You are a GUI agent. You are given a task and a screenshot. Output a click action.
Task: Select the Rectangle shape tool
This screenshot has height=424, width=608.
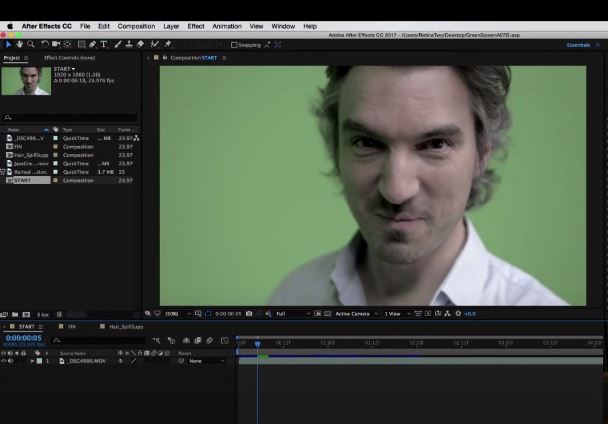[81, 44]
